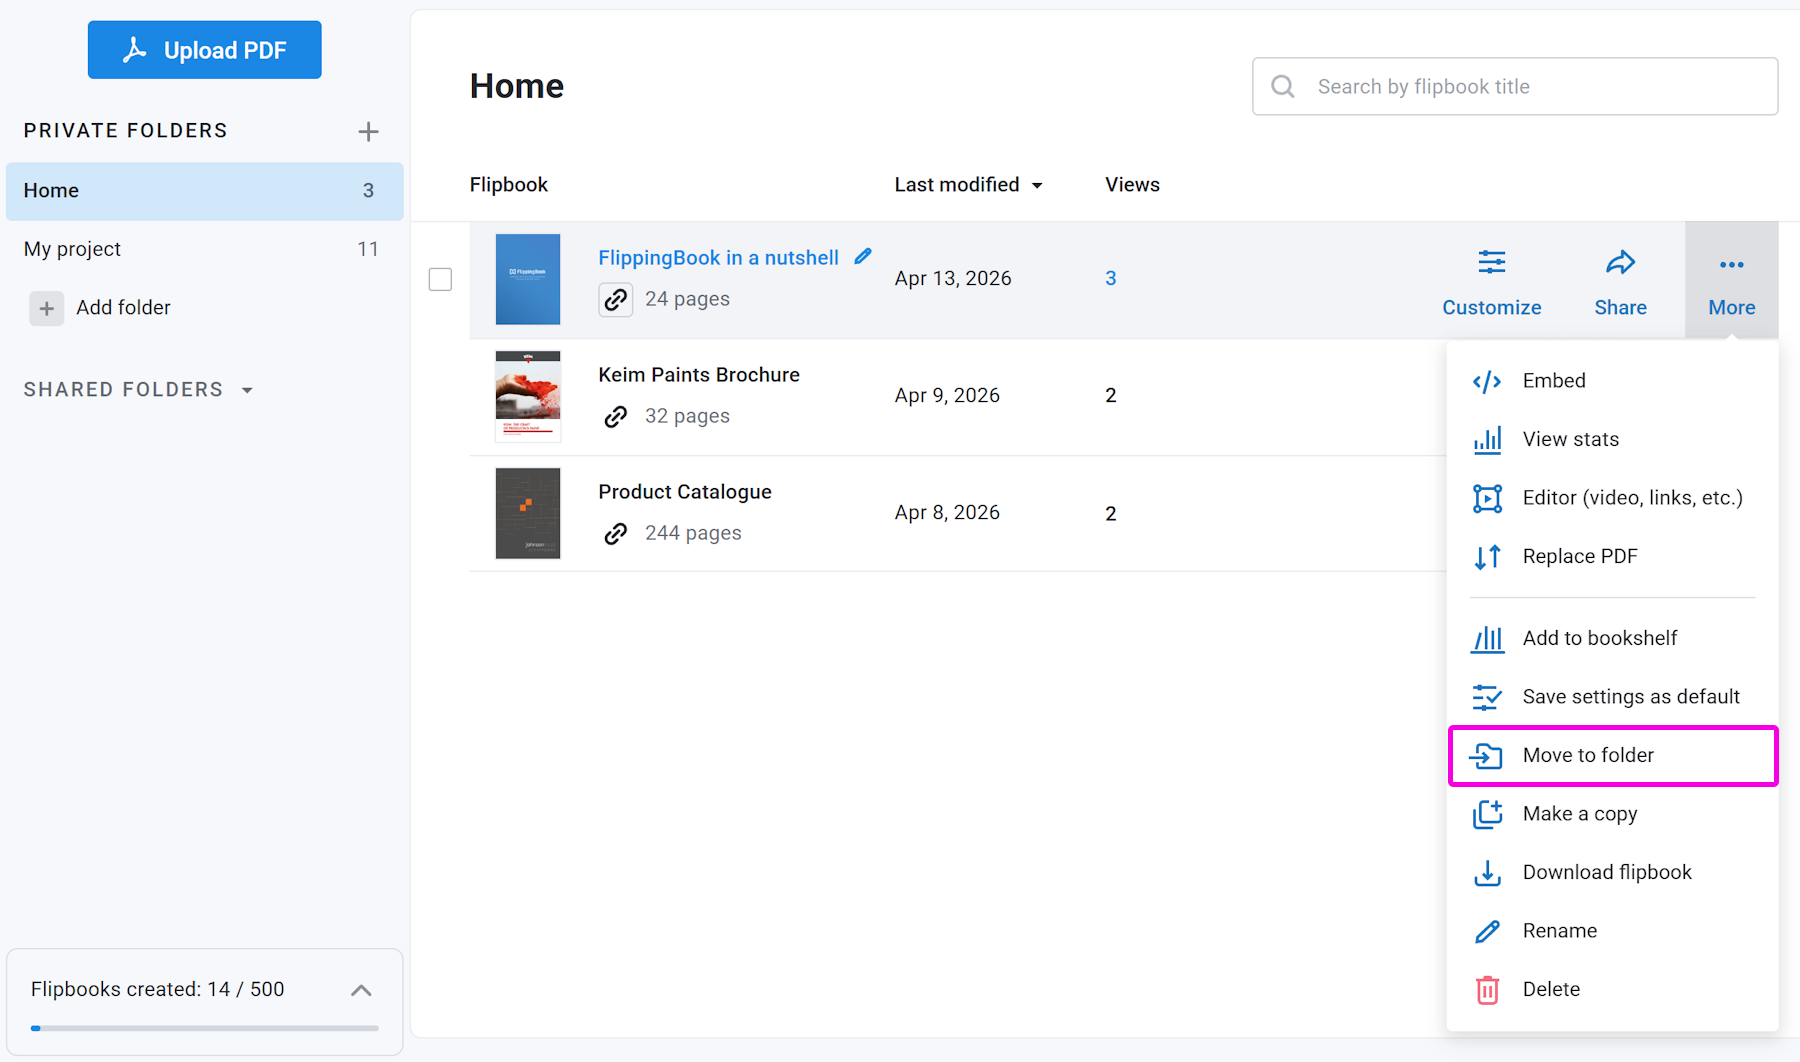Click the Flipbooks created progress bar
The image size is (1800, 1062).
[x=204, y=1028]
